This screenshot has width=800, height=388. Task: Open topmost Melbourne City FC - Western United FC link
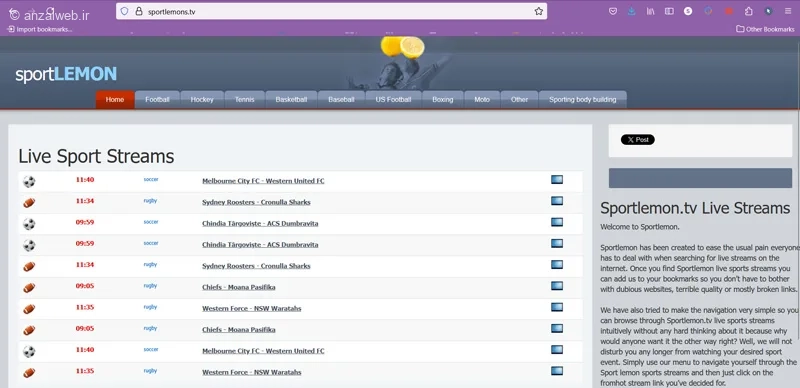263,181
